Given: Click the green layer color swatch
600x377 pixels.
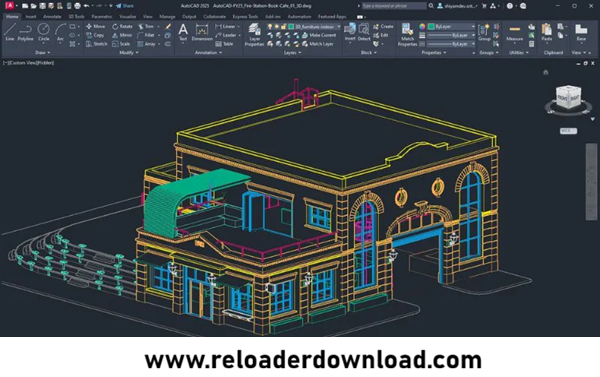Looking at the screenshot, I should [291, 26].
